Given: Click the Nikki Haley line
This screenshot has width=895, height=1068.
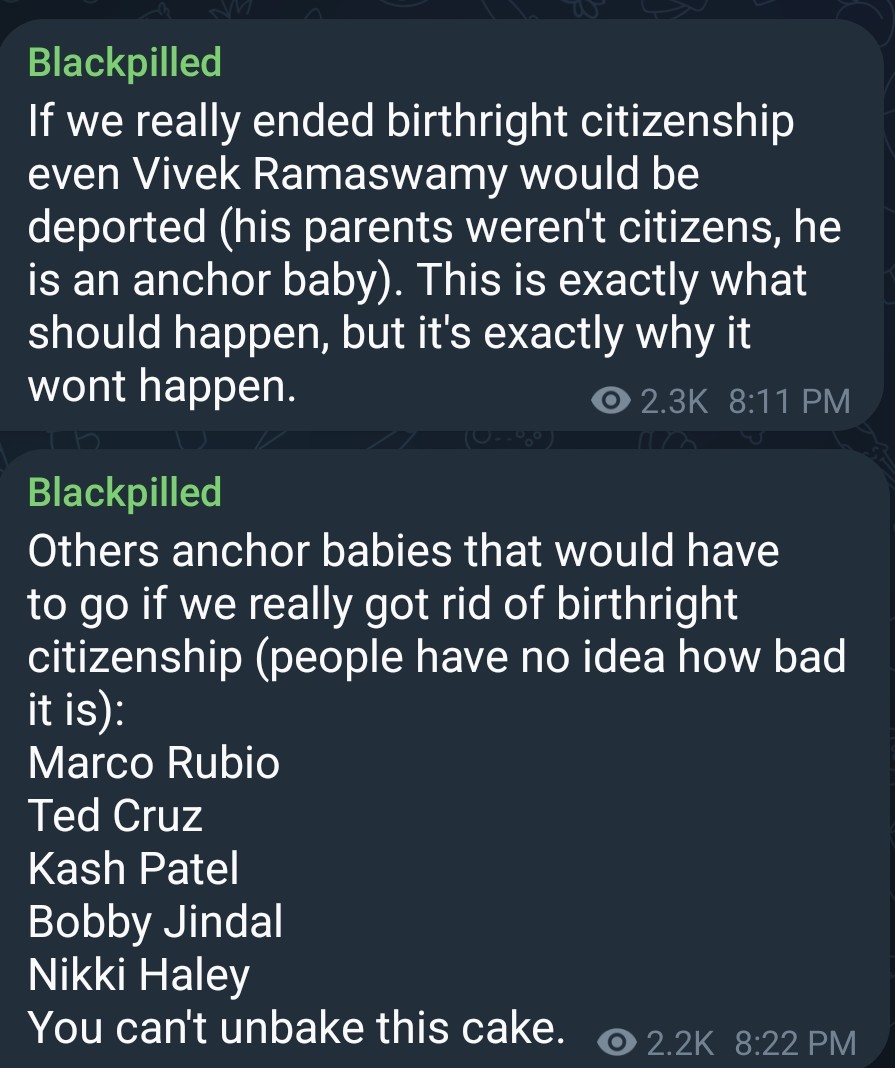Looking at the screenshot, I should [139, 975].
